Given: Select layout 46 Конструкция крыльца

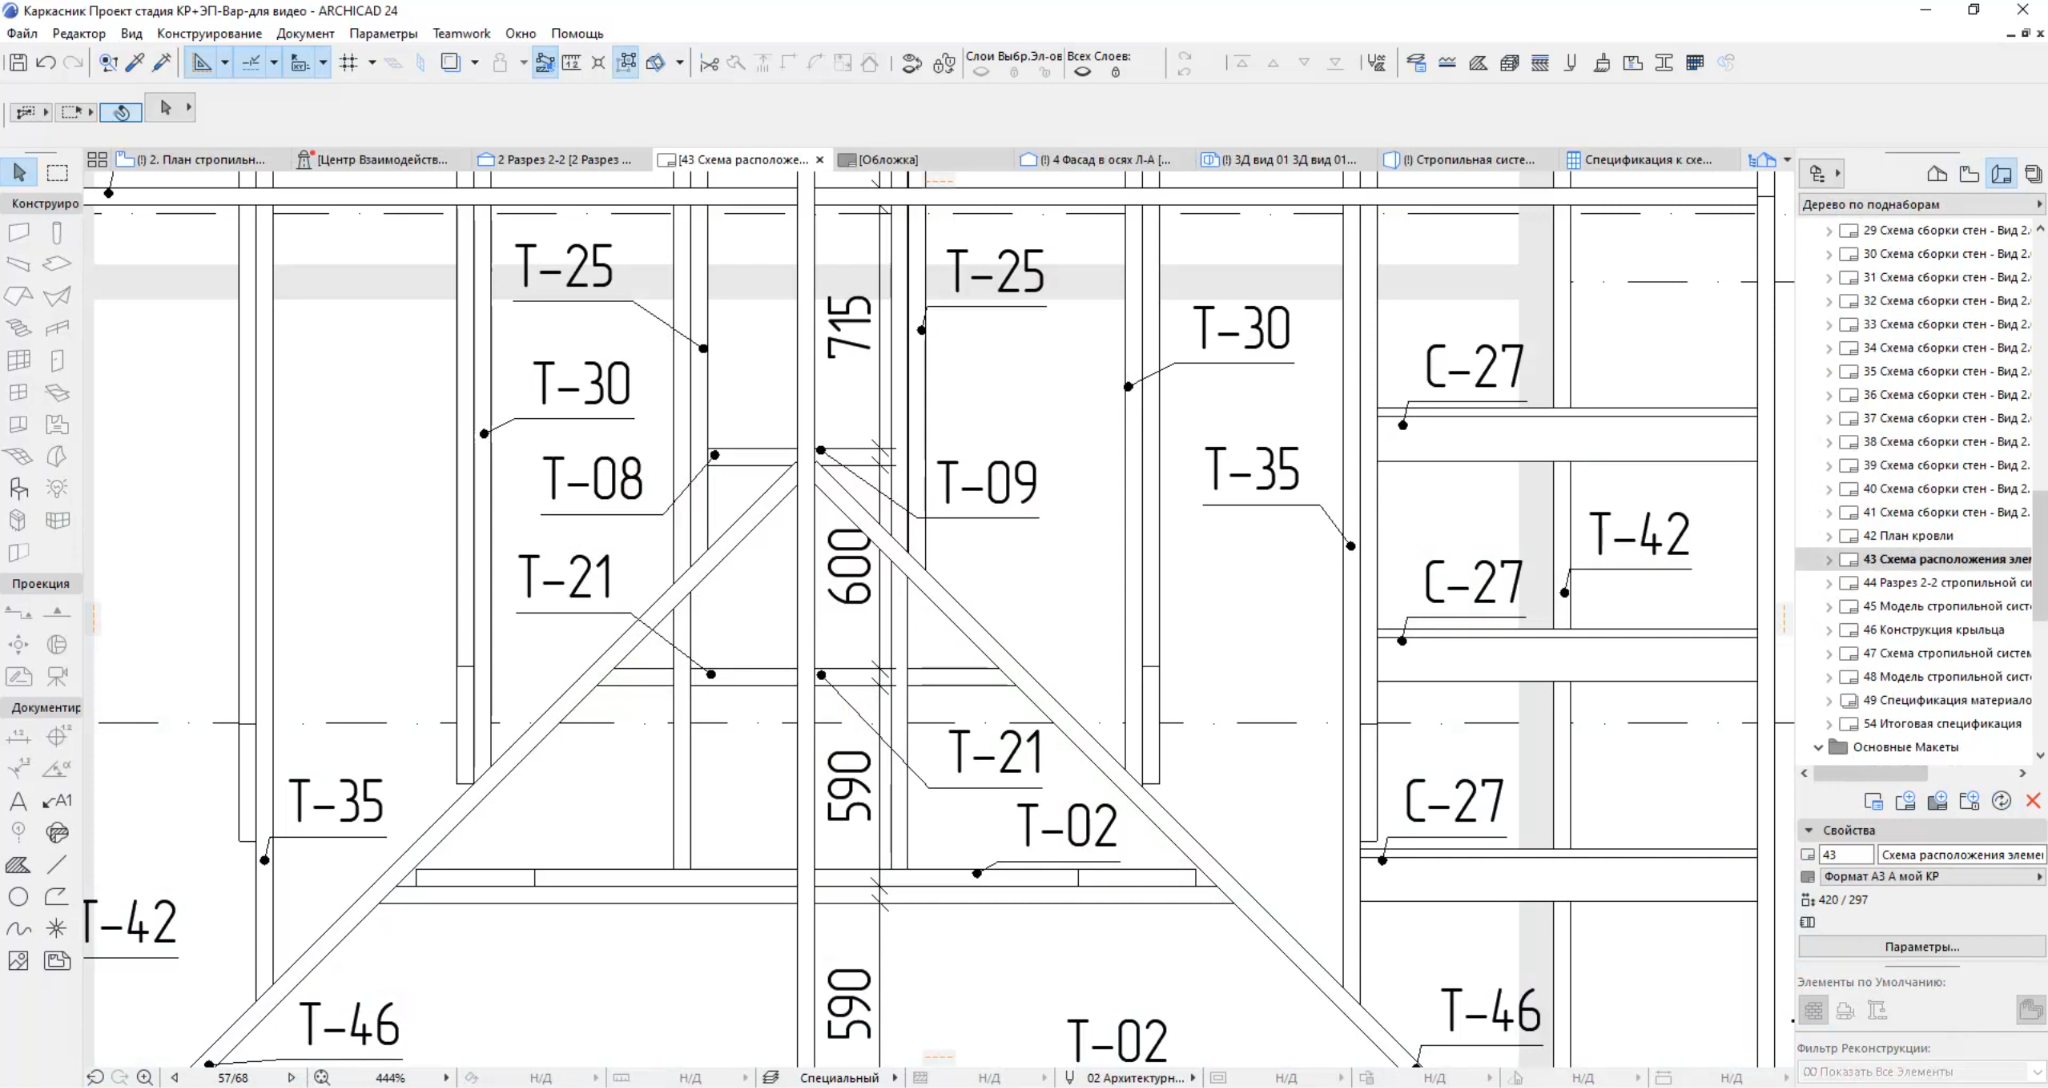Looking at the screenshot, I should tap(1932, 631).
